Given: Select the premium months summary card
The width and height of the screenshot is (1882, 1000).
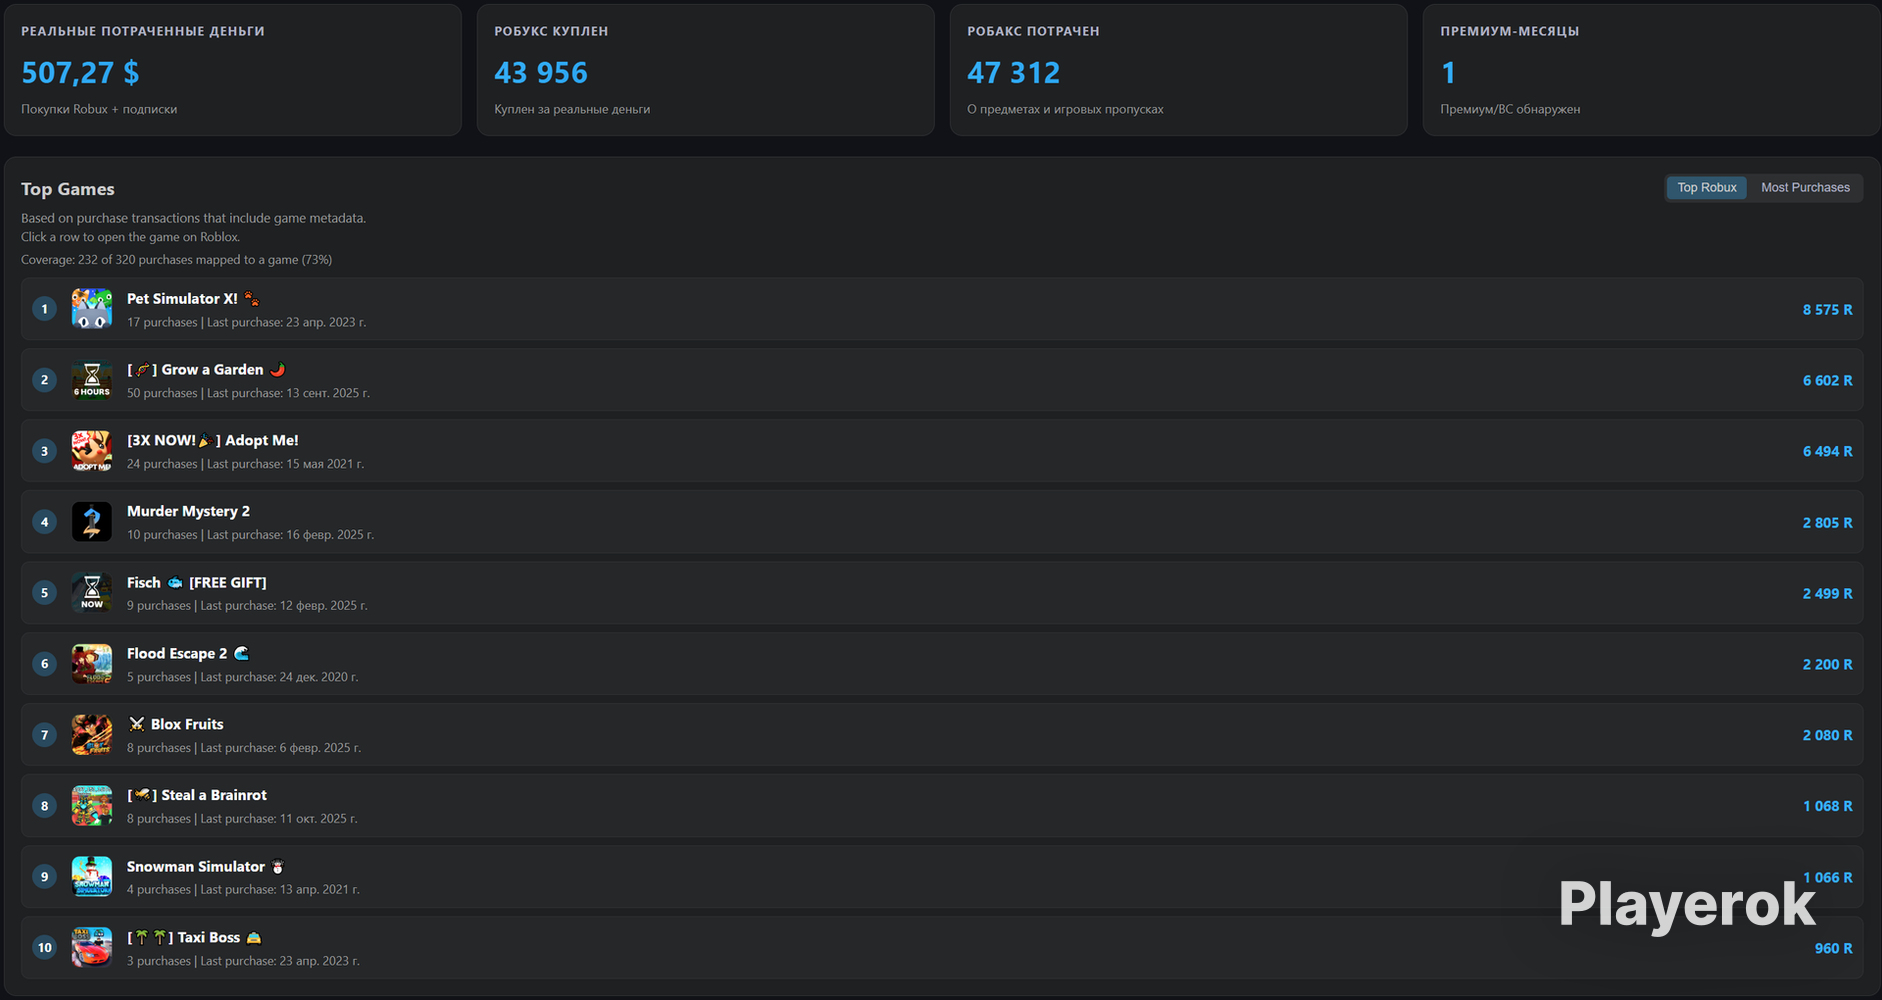Looking at the screenshot, I should [x=1651, y=70].
